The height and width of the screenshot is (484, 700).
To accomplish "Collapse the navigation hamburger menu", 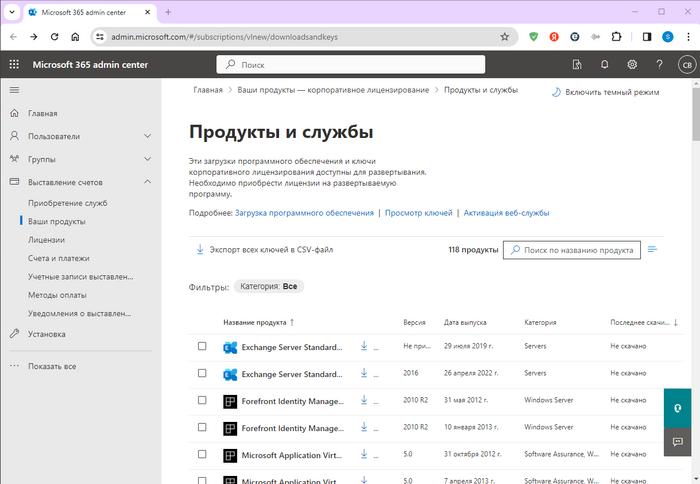I will (x=14, y=90).
